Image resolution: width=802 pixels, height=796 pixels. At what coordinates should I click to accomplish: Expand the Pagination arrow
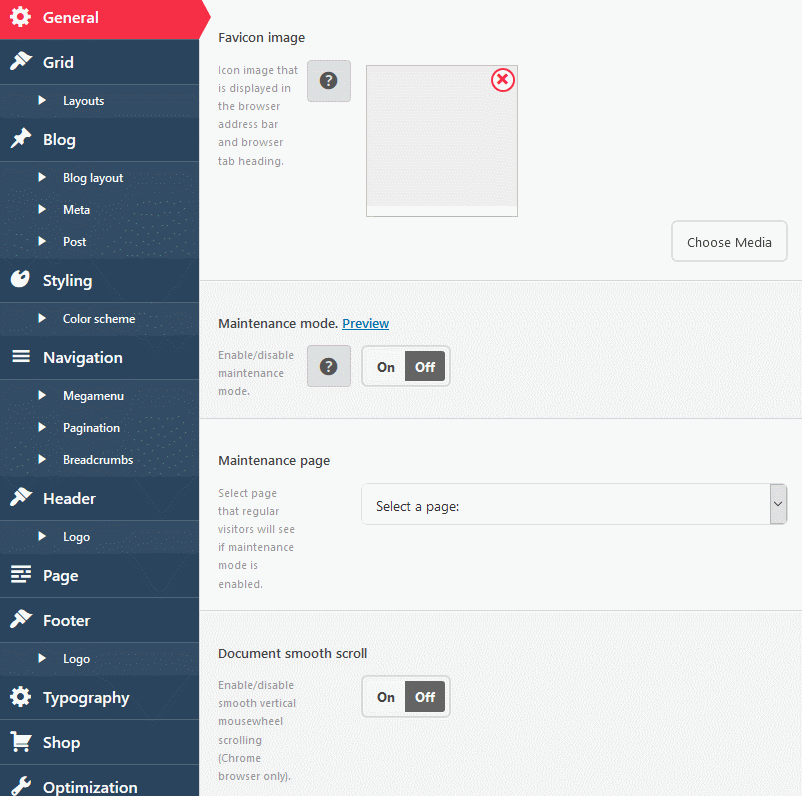coord(42,427)
